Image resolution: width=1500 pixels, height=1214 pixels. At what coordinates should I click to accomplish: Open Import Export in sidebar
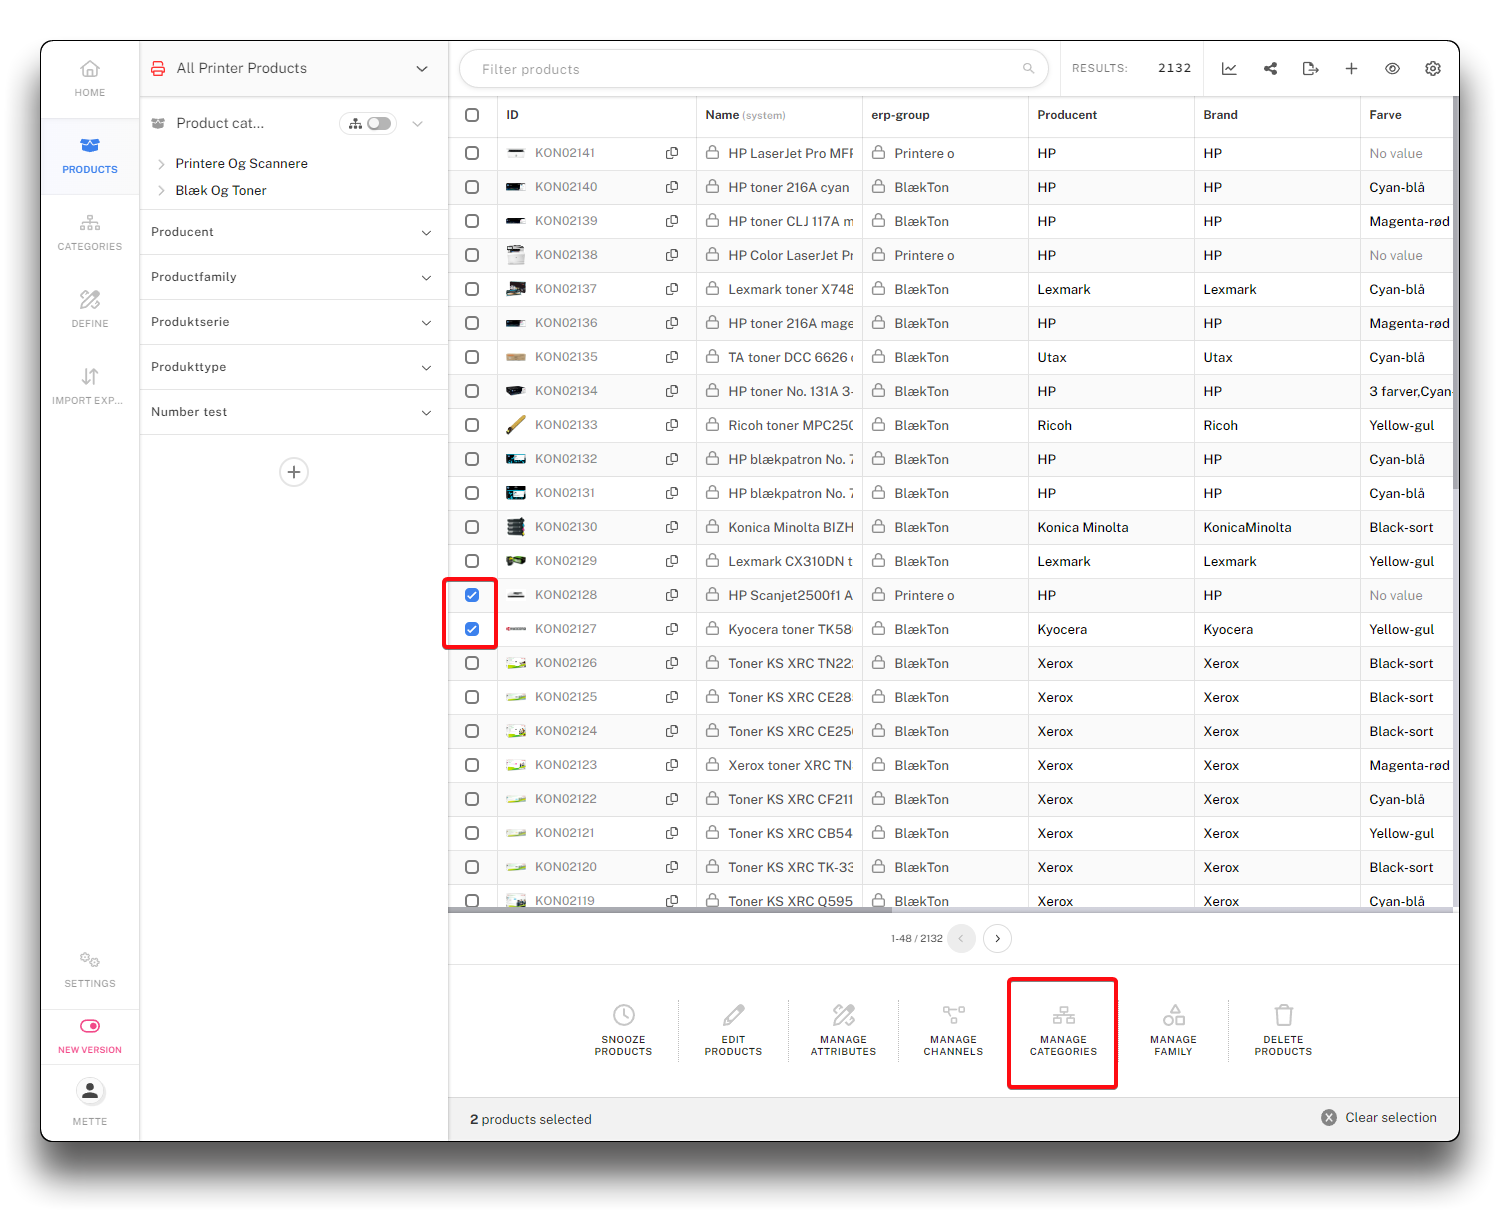(90, 386)
